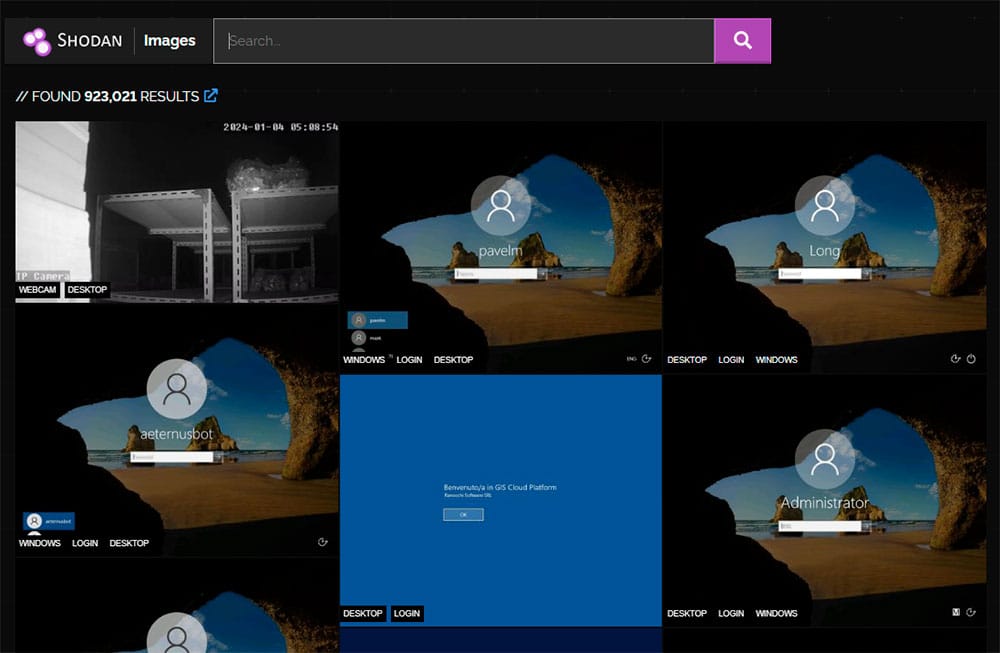Click the WEBCAM tag
Viewport: 1000px width, 653px height.
click(38, 290)
